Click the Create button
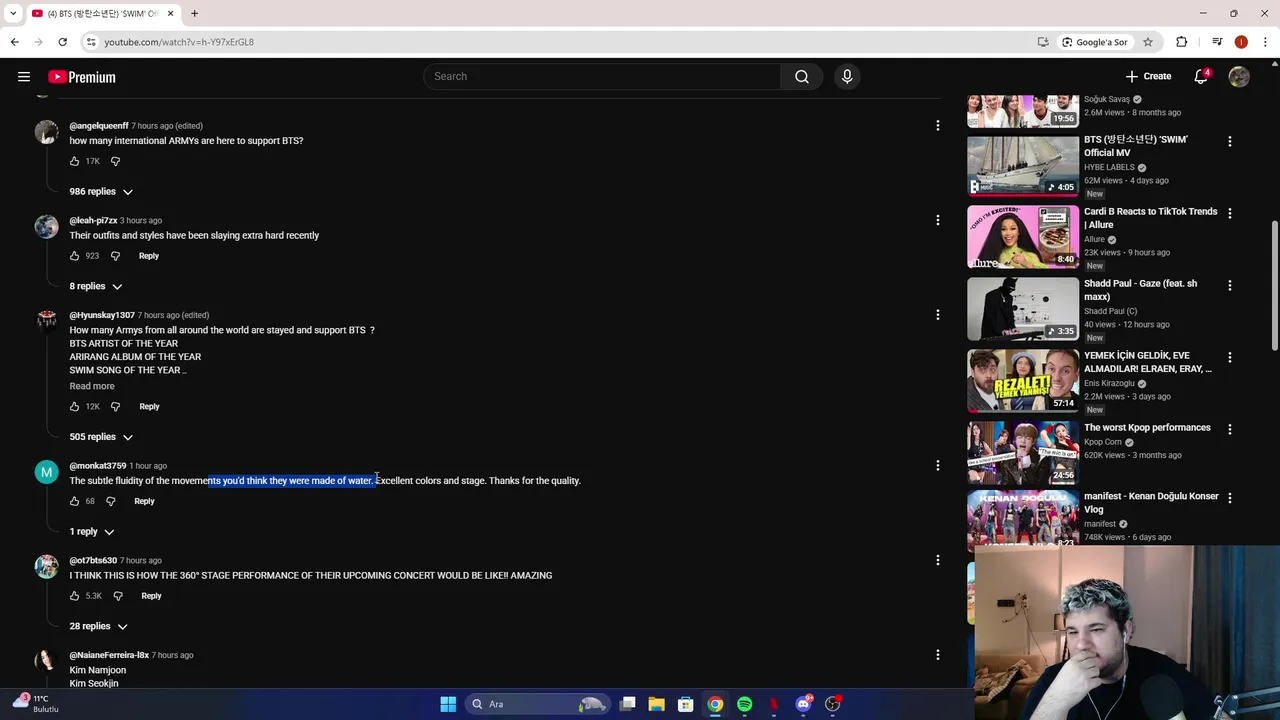The height and width of the screenshot is (720, 1280). [x=1148, y=77]
